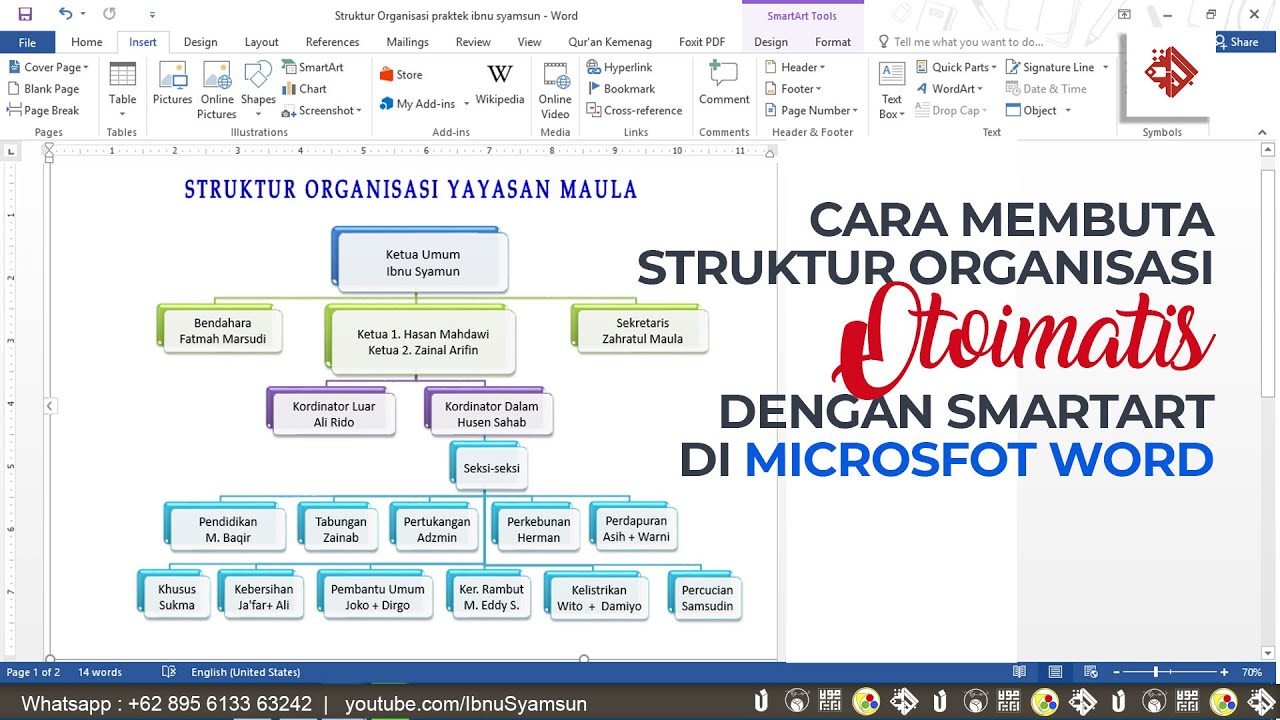This screenshot has height=720, width=1280.
Task: Click the vertical scrollbar up arrow
Action: (1269, 149)
